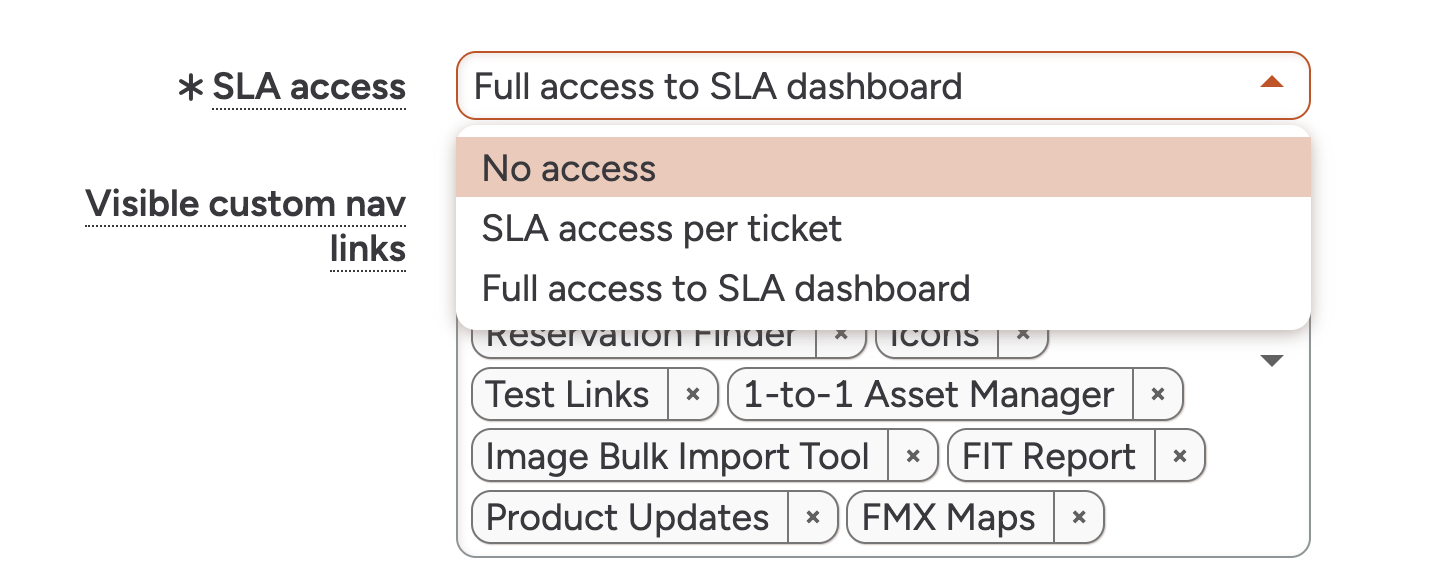Remove the Image Bulk Import Tool tag
The width and height of the screenshot is (1442, 584).
912,457
